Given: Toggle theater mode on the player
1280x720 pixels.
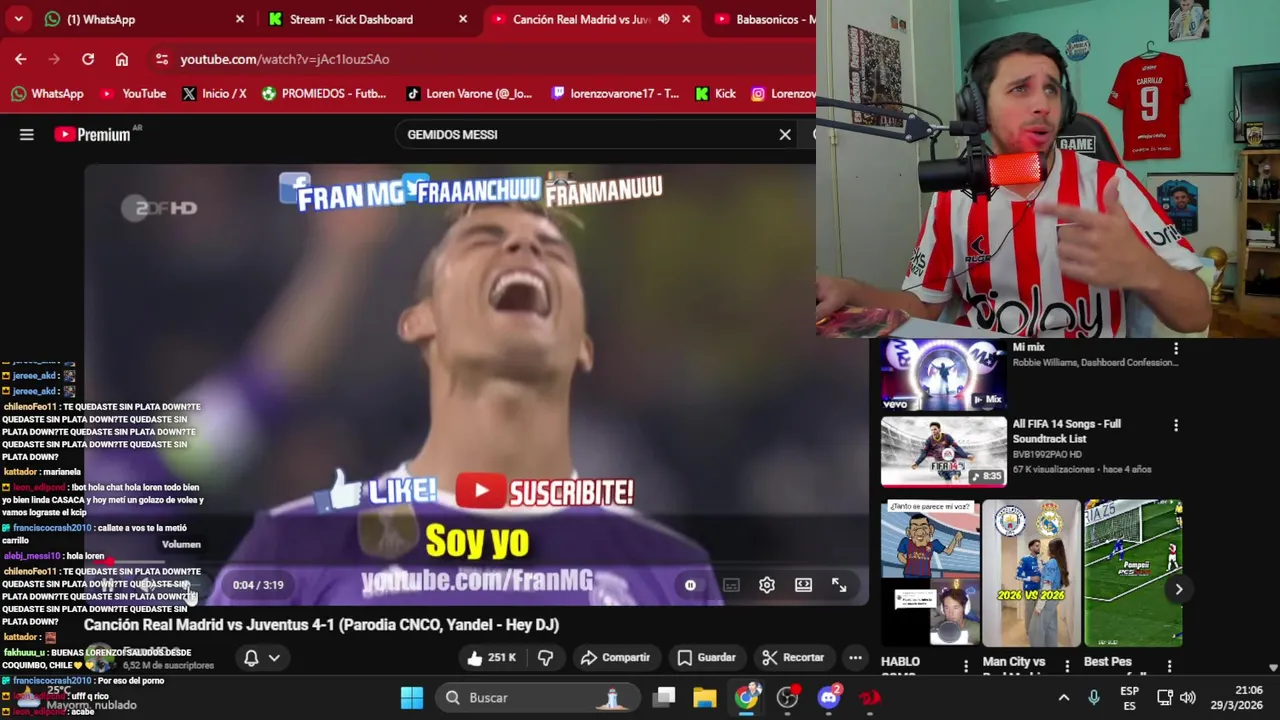Looking at the screenshot, I should (x=803, y=585).
